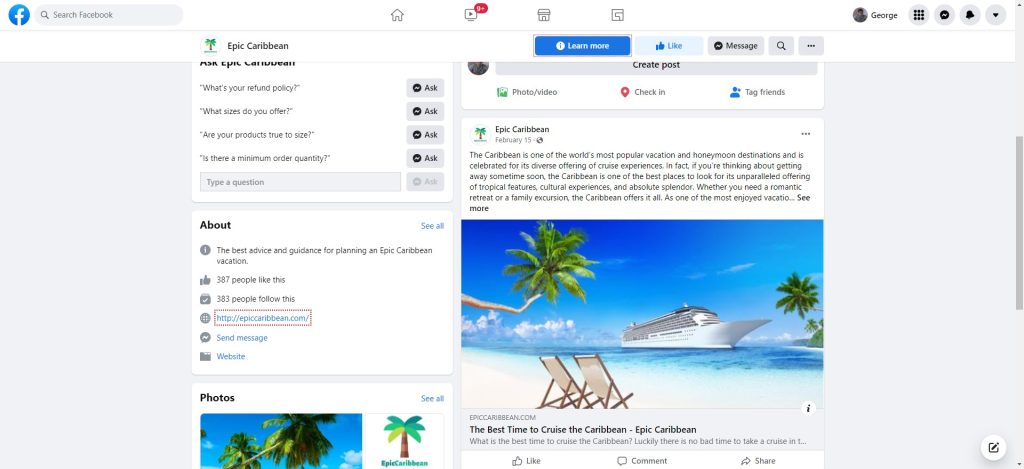1024x469 pixels.
Task: Open the Messenger icon in top bar
Action: click(944, 15)
